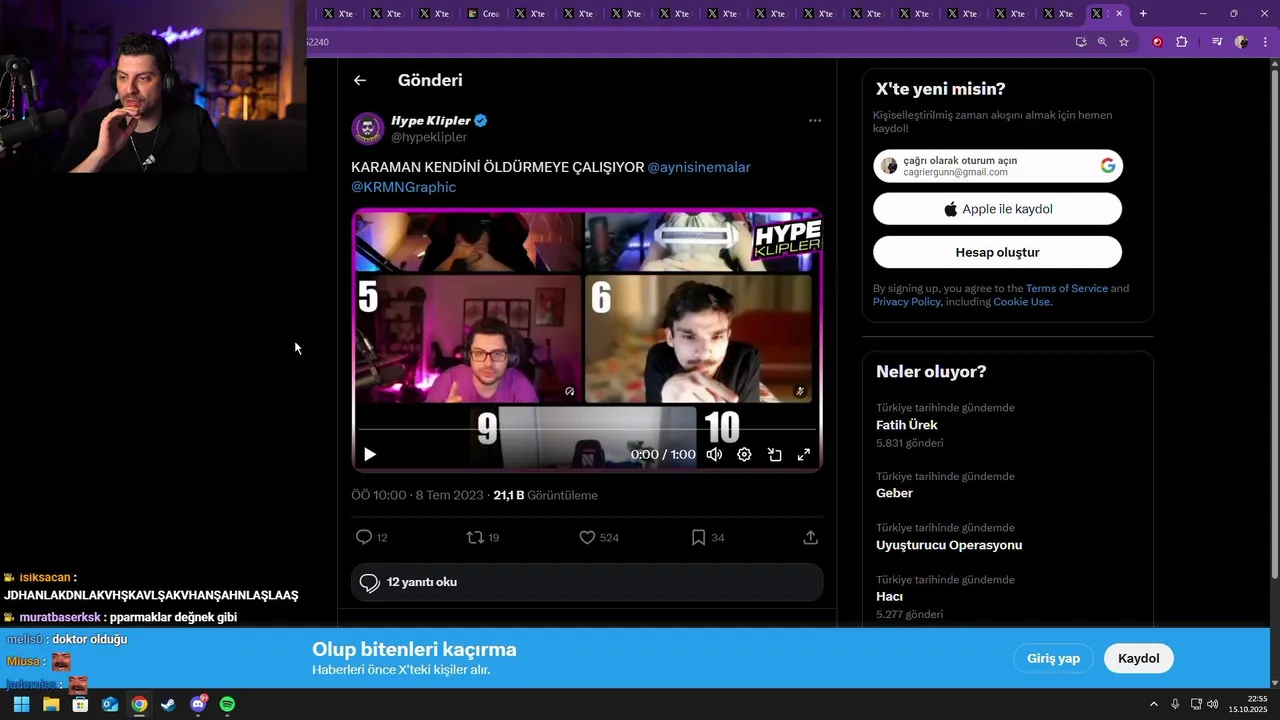Viewport: 1280px width, 720px height.
Task: Click Apple ile kaydol button
Action: [x=998, y=209]
